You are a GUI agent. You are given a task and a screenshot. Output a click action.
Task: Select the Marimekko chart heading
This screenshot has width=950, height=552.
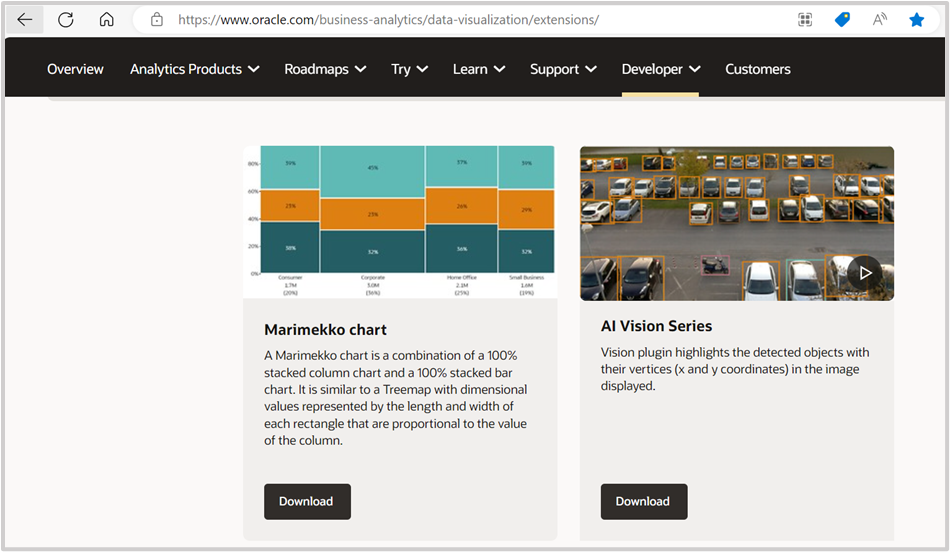point(325,330)
